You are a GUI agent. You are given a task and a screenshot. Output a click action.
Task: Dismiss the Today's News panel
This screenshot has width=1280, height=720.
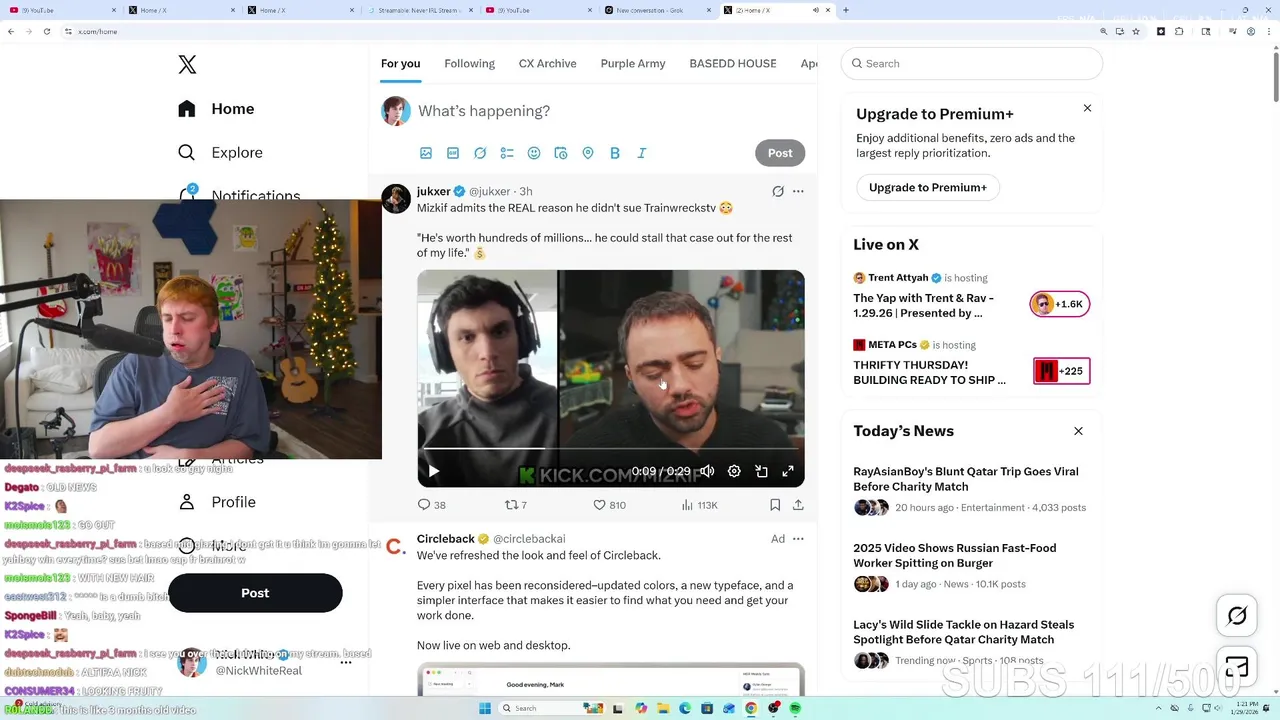pos(1078,431)
